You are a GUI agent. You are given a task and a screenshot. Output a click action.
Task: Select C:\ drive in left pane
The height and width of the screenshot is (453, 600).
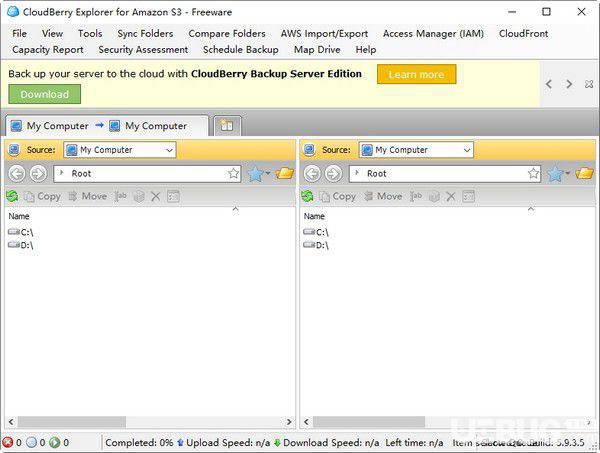21,232
